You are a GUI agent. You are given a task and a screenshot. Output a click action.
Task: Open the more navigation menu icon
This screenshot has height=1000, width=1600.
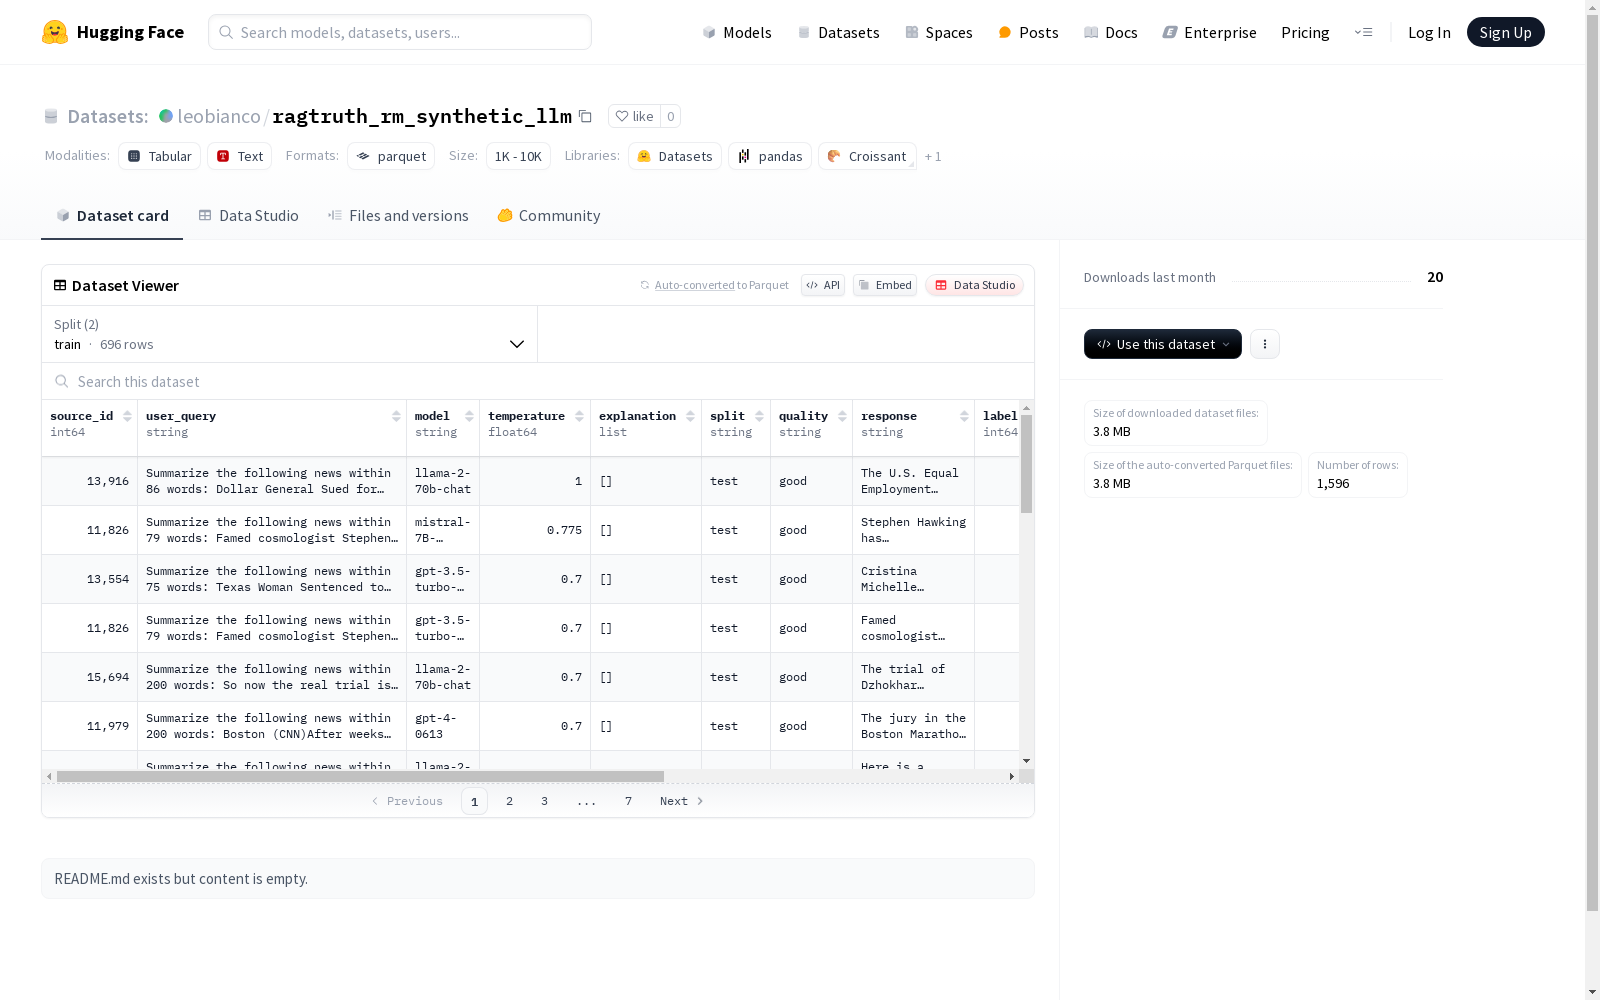click(x=1363, y=32)
